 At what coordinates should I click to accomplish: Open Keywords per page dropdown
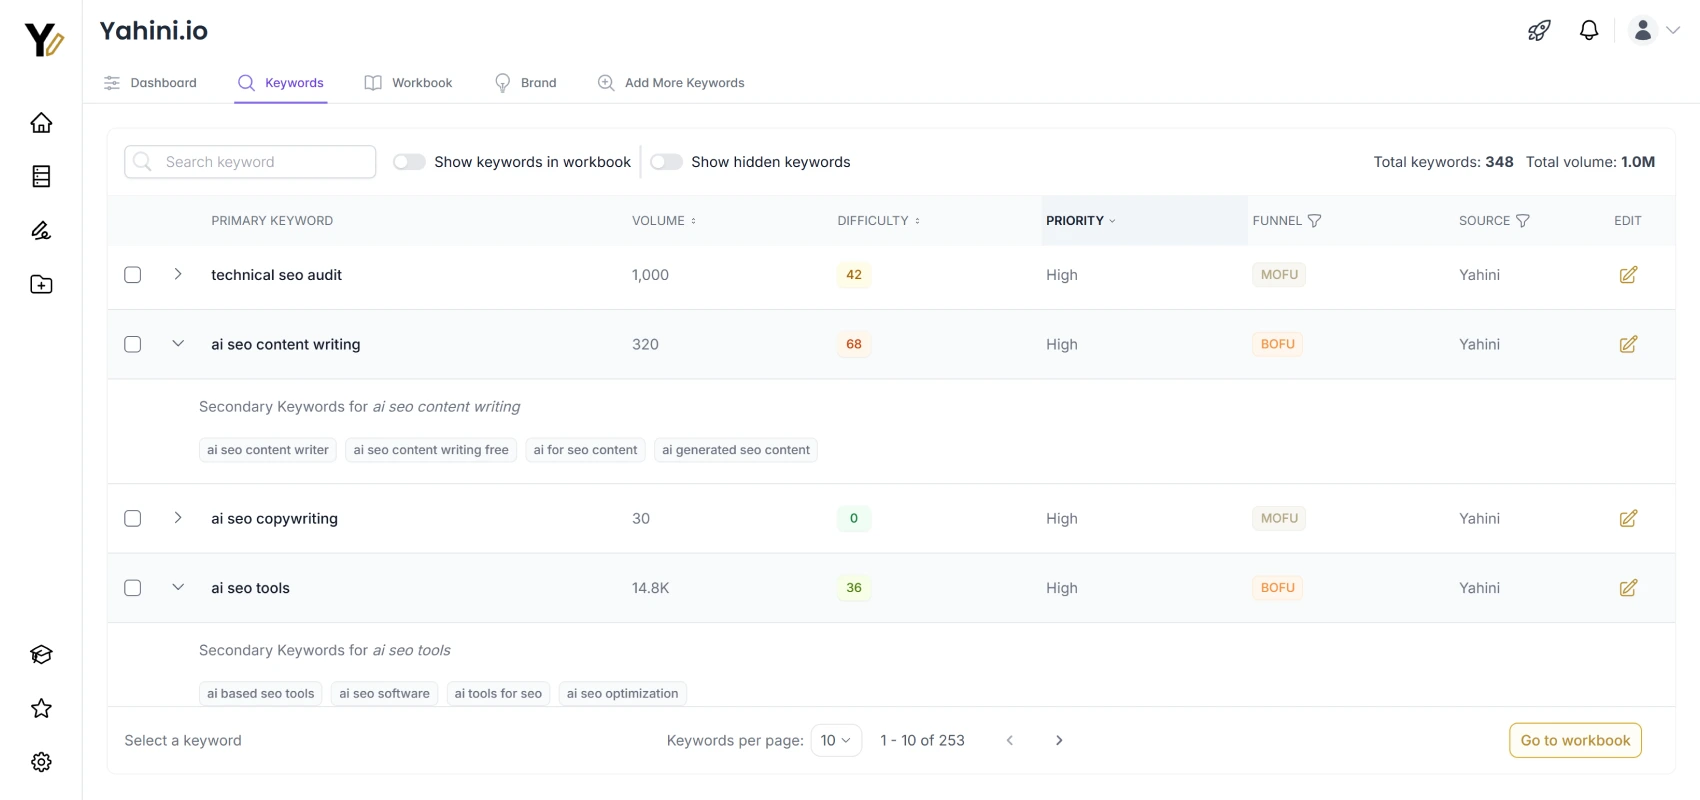click(x=836, y=741)
